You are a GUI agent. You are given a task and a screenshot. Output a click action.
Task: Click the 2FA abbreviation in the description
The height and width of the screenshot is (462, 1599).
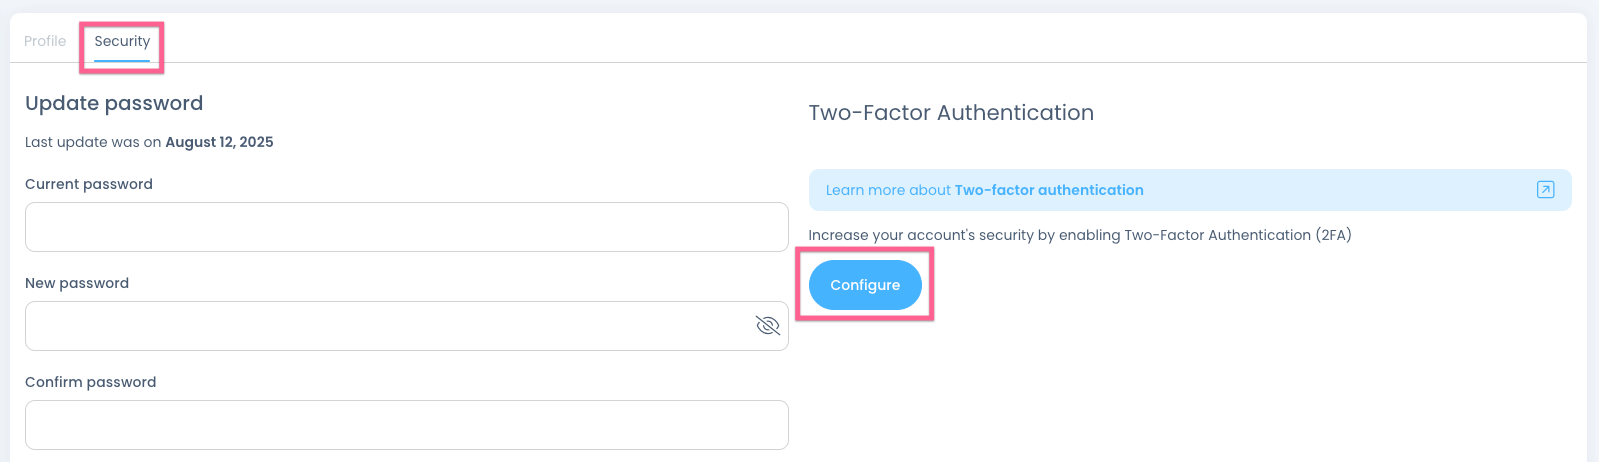[x=1334, y=235]
